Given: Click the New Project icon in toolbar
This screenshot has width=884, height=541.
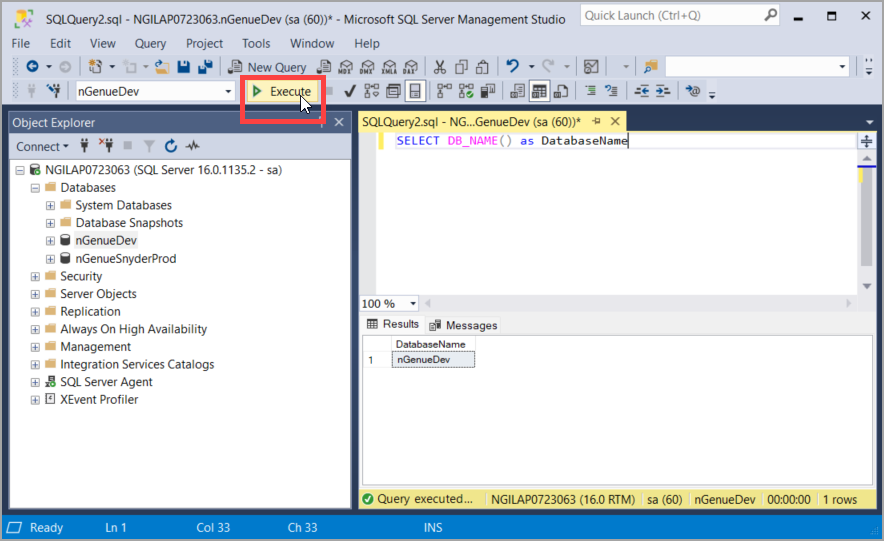Looking at the screenshot, I should [95, 67].
